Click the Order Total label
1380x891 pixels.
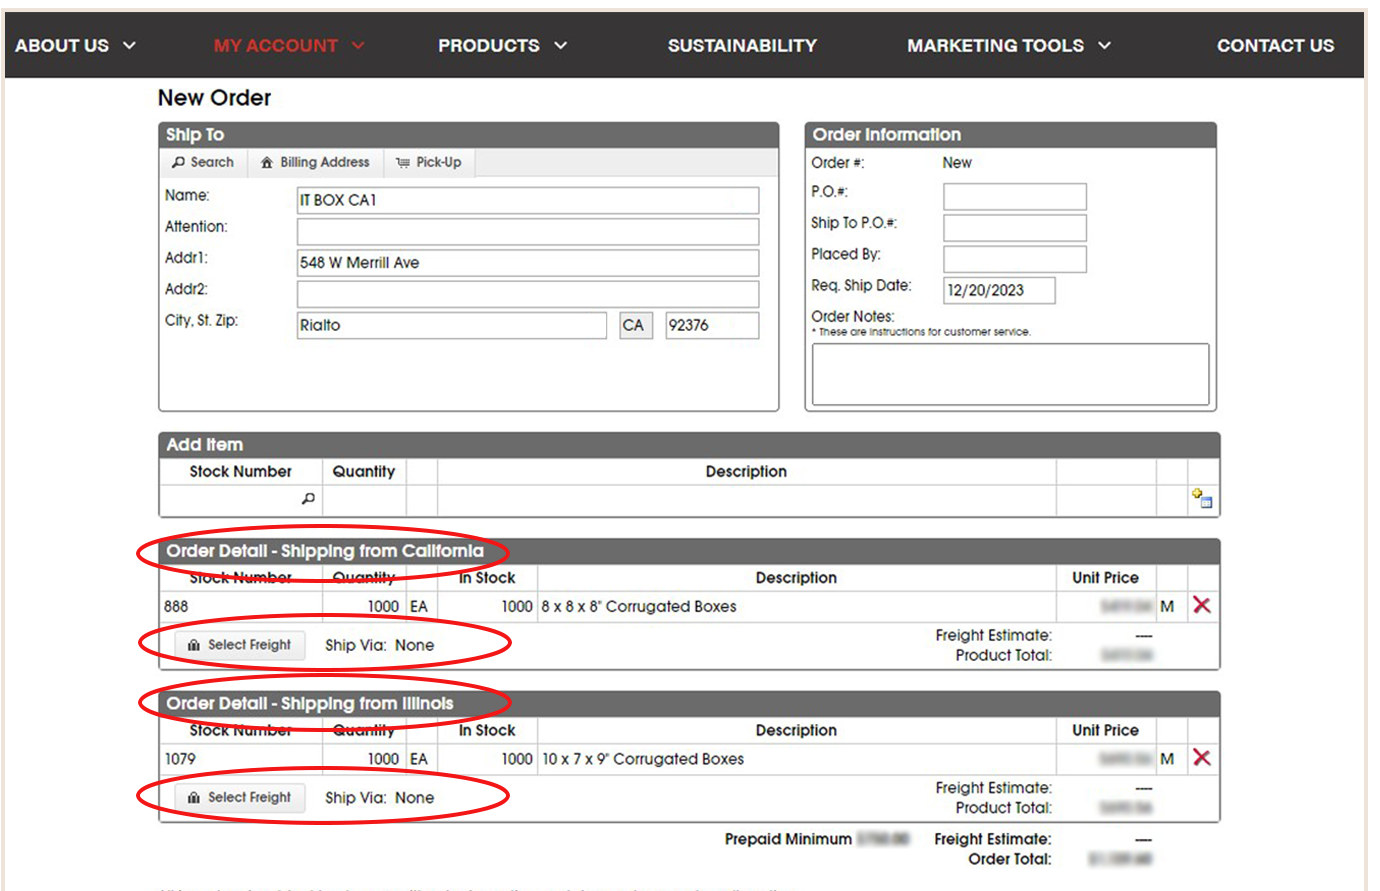[x=1010, y=859]
